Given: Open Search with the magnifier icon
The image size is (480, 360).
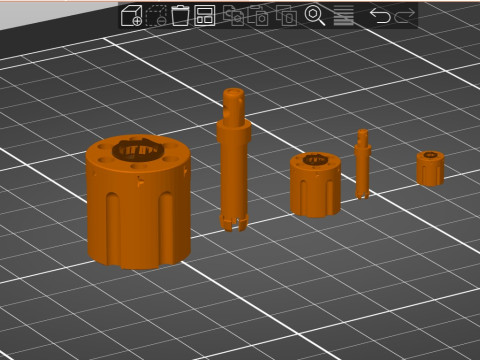Looking at the screenshot, I should click(315, 15).
